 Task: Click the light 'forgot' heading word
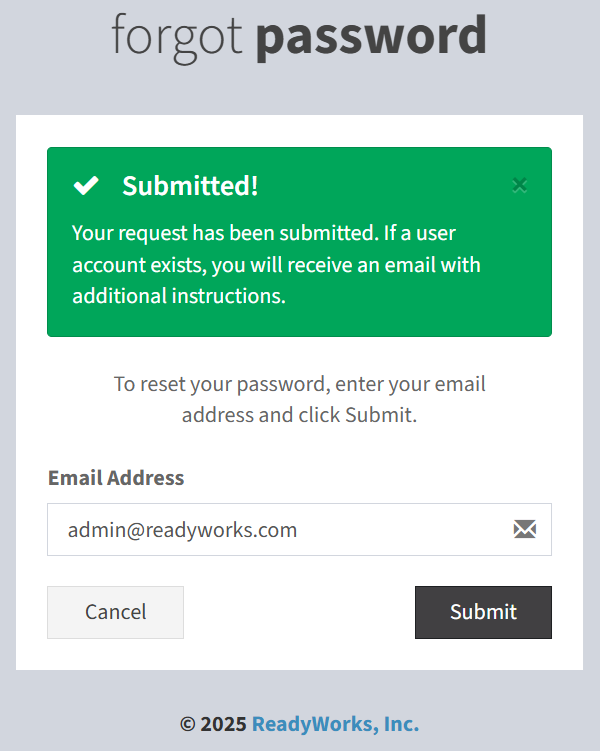tap(177, 38)
